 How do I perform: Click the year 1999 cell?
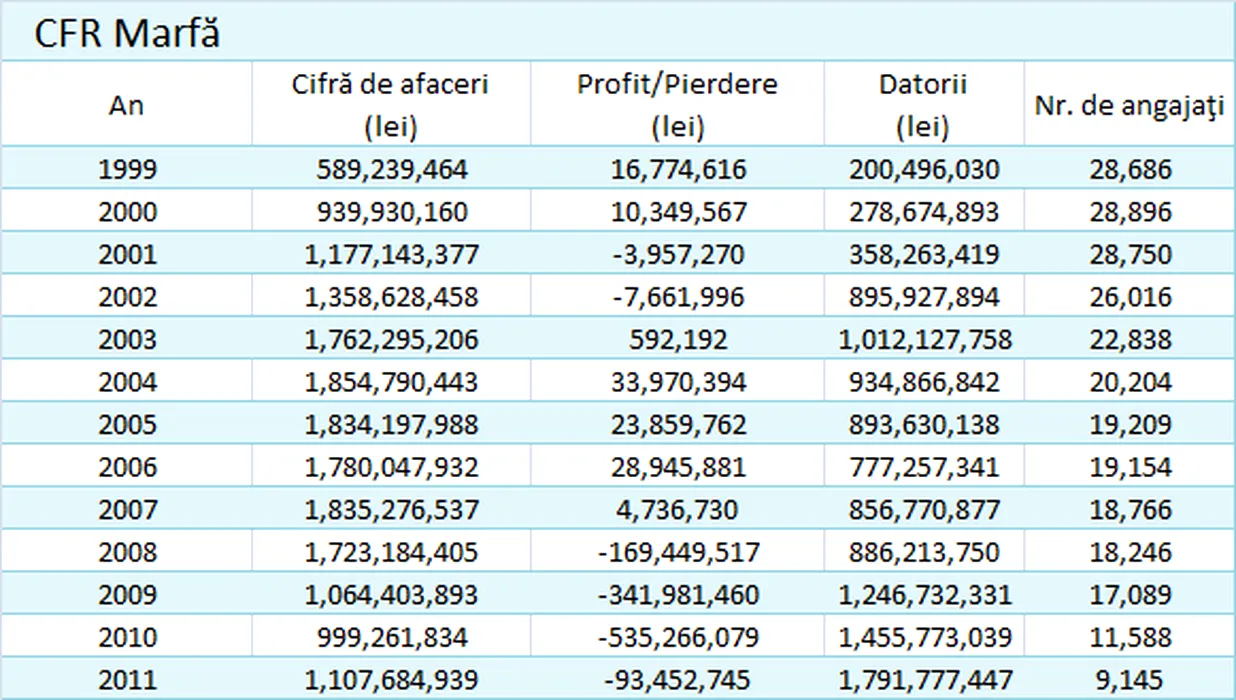click(127, 169)
